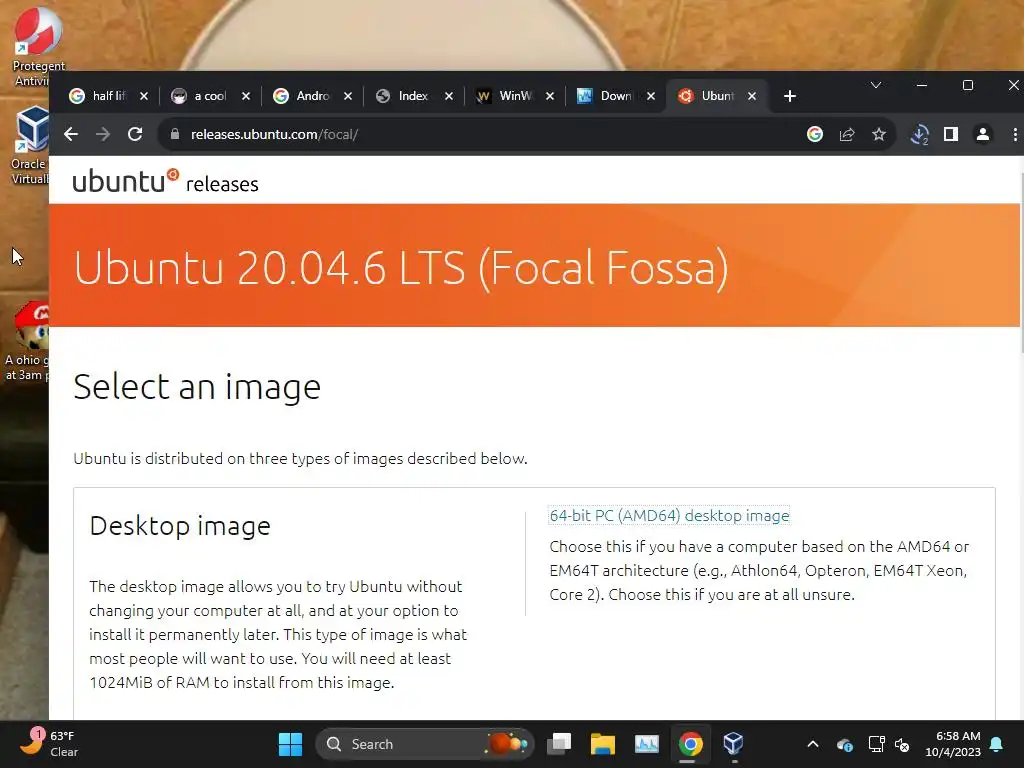Click the page's vertical scrollbar

(x=1020, y=438)
